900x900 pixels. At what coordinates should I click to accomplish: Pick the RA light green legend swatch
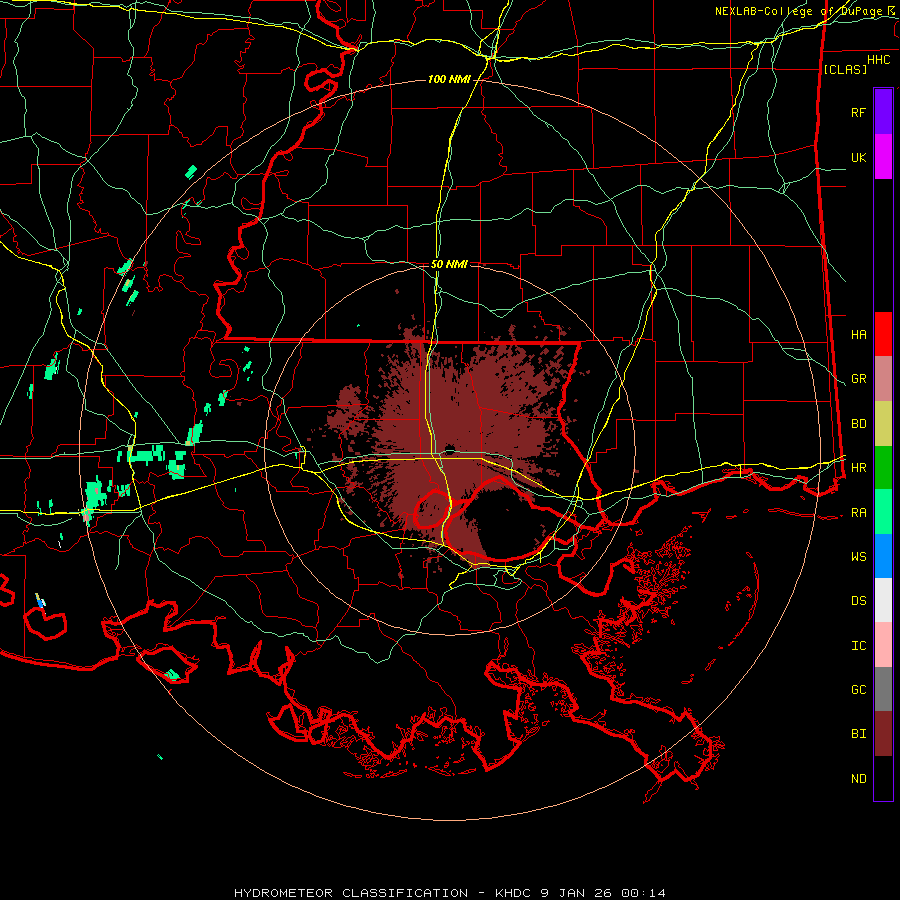point(883,512)
